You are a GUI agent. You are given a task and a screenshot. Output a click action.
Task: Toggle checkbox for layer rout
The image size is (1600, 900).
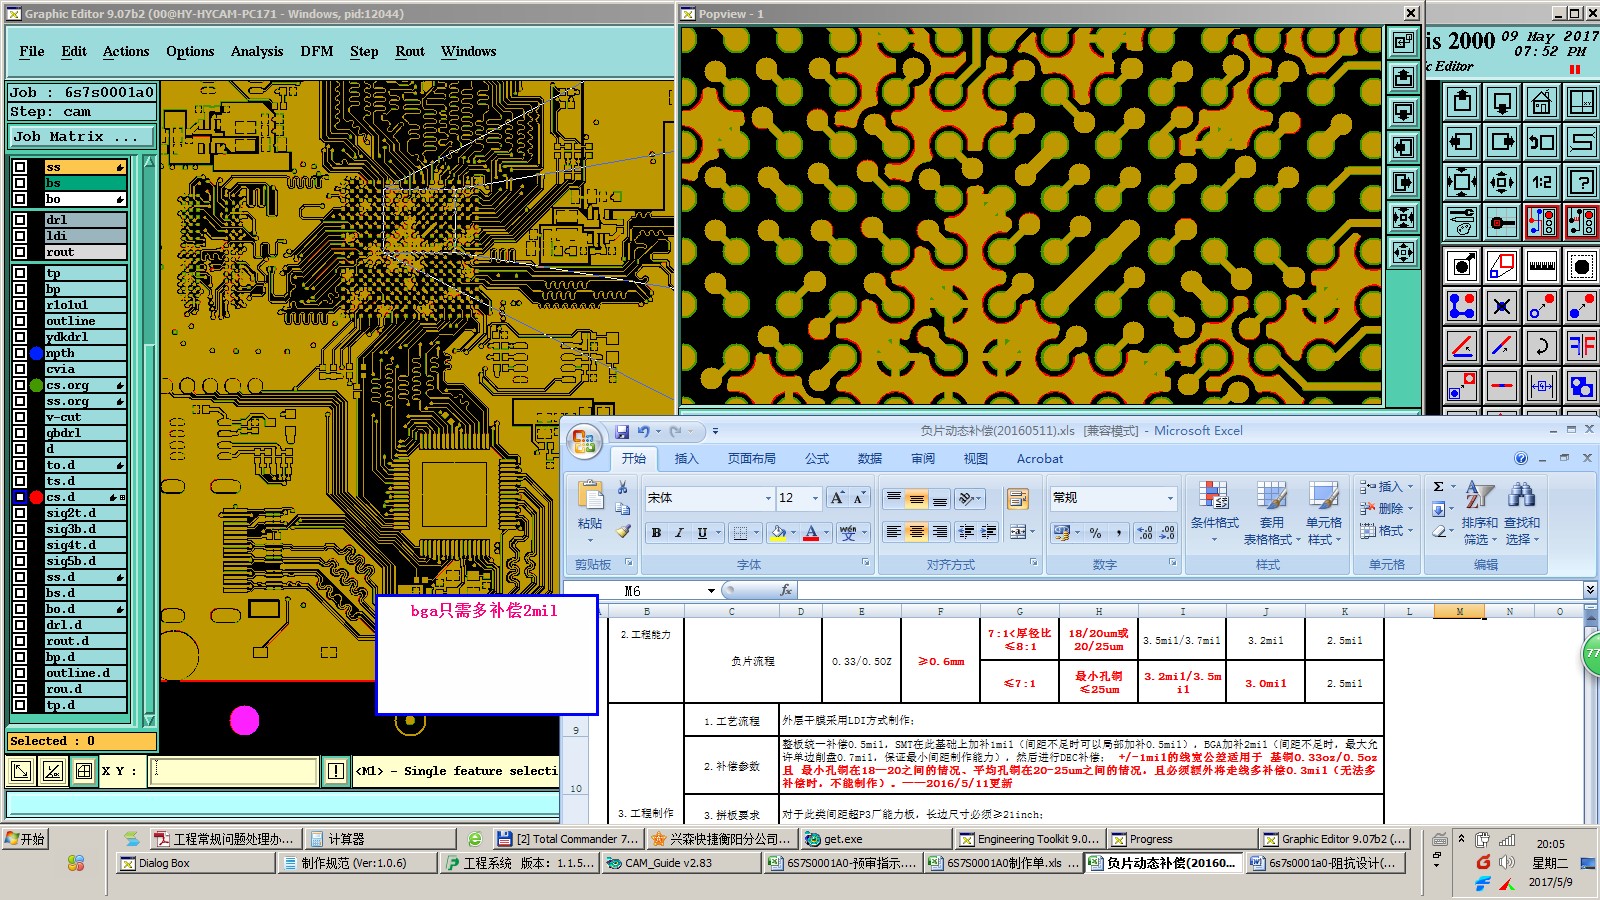(20, 252)
